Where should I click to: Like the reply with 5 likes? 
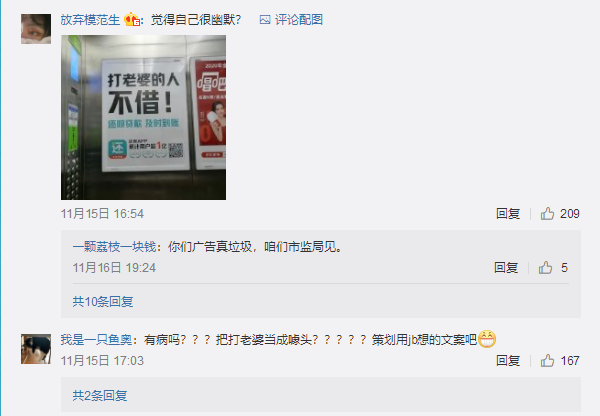pyautogui.click(x=545, y=268)
